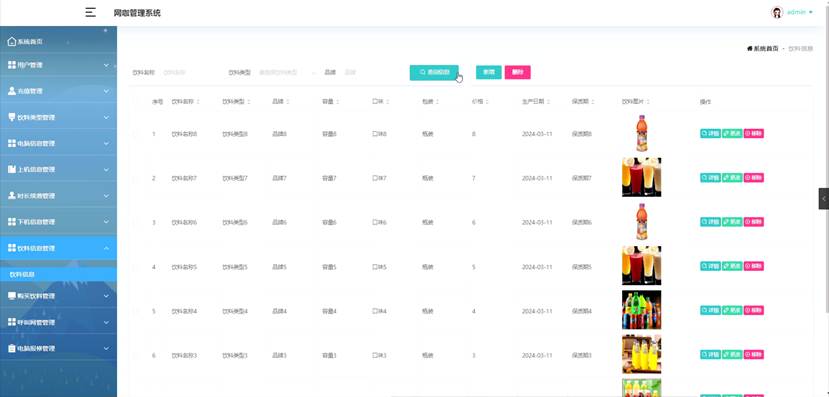The height and width of the screenshot is (397, 829).
Task: Sort by the 包装 column arrows
Action: pyautogui.click(x=437, y=101)
